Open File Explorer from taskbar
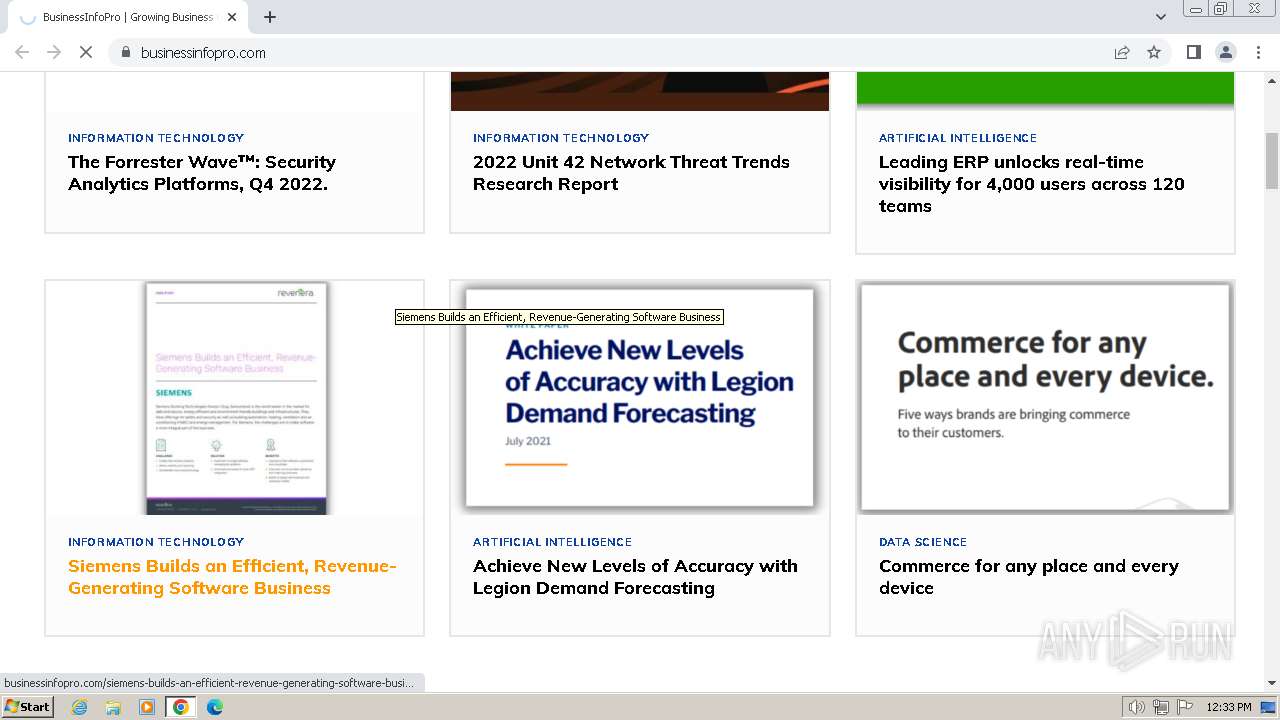The width and height of the screenshot is (1280, 720). (x=113, y=707)
